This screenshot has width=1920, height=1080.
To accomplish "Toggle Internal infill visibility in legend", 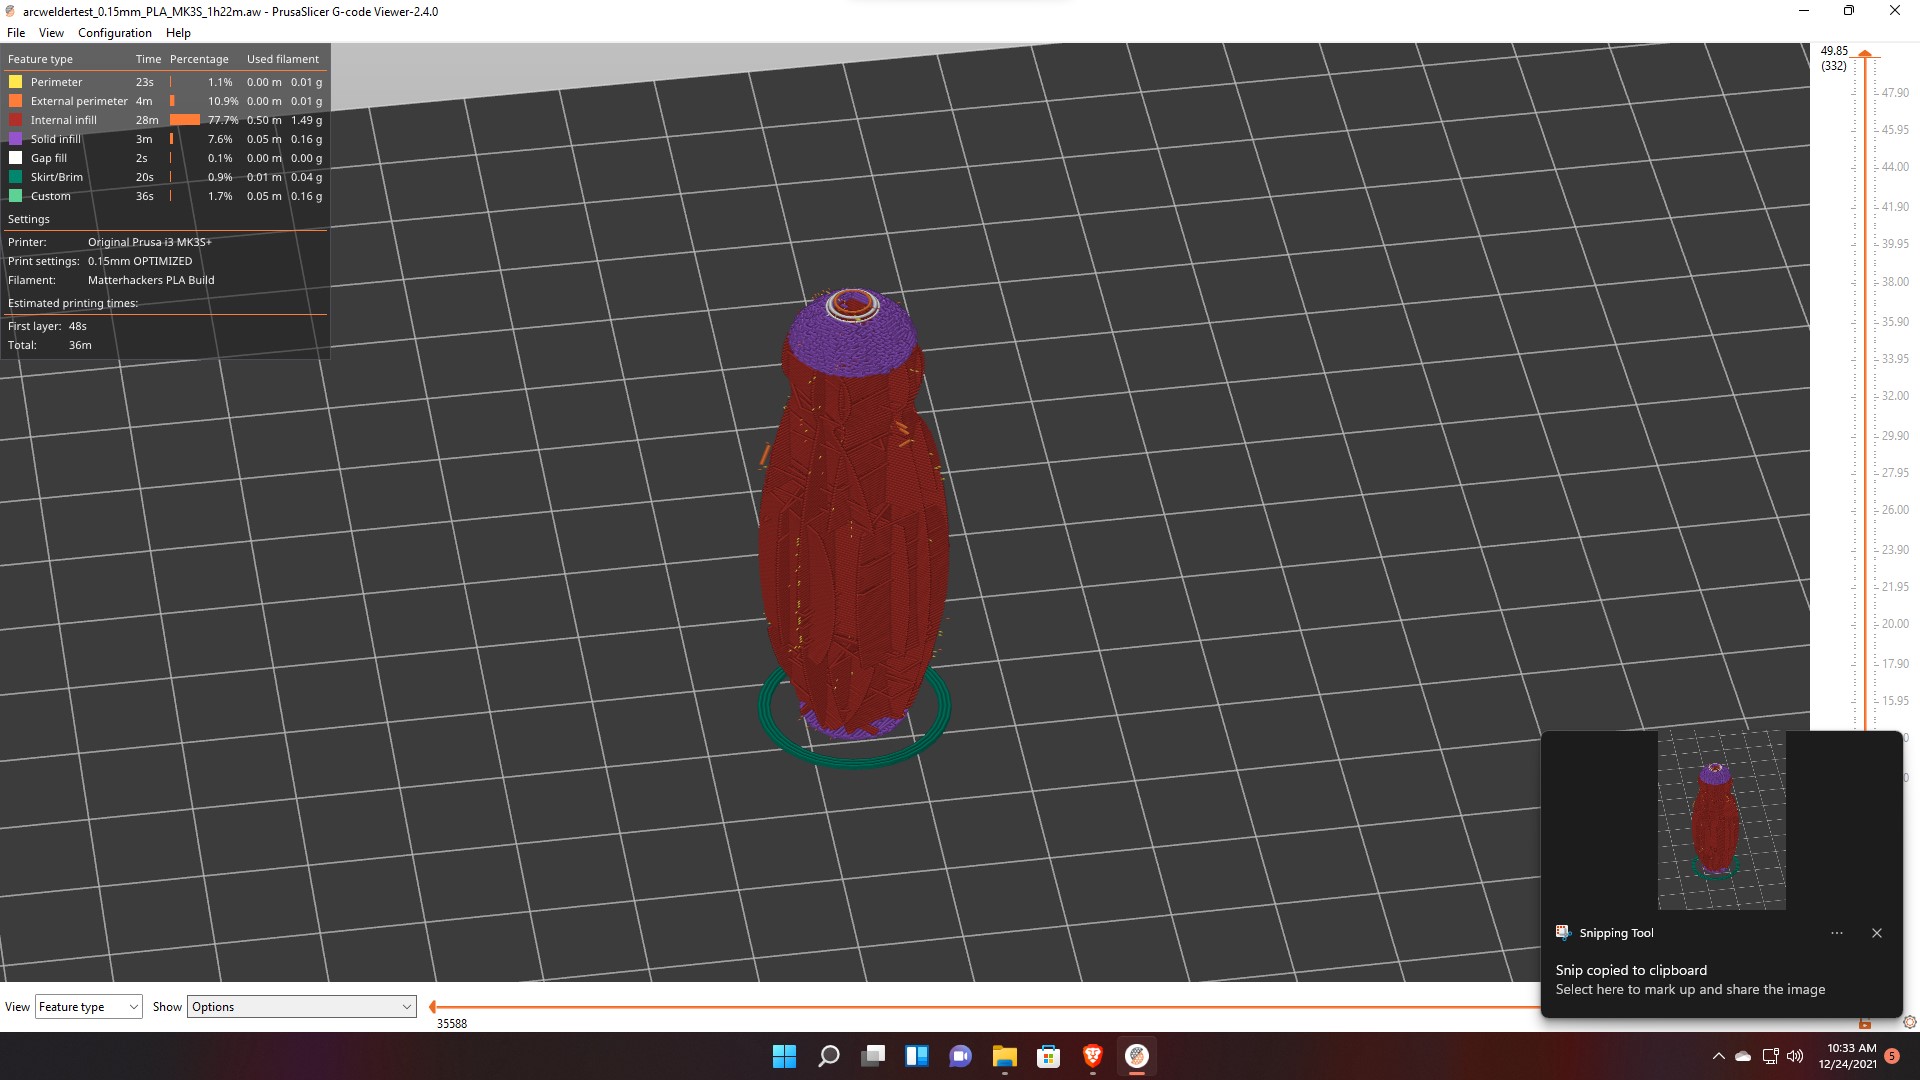I will coord(63,120).
